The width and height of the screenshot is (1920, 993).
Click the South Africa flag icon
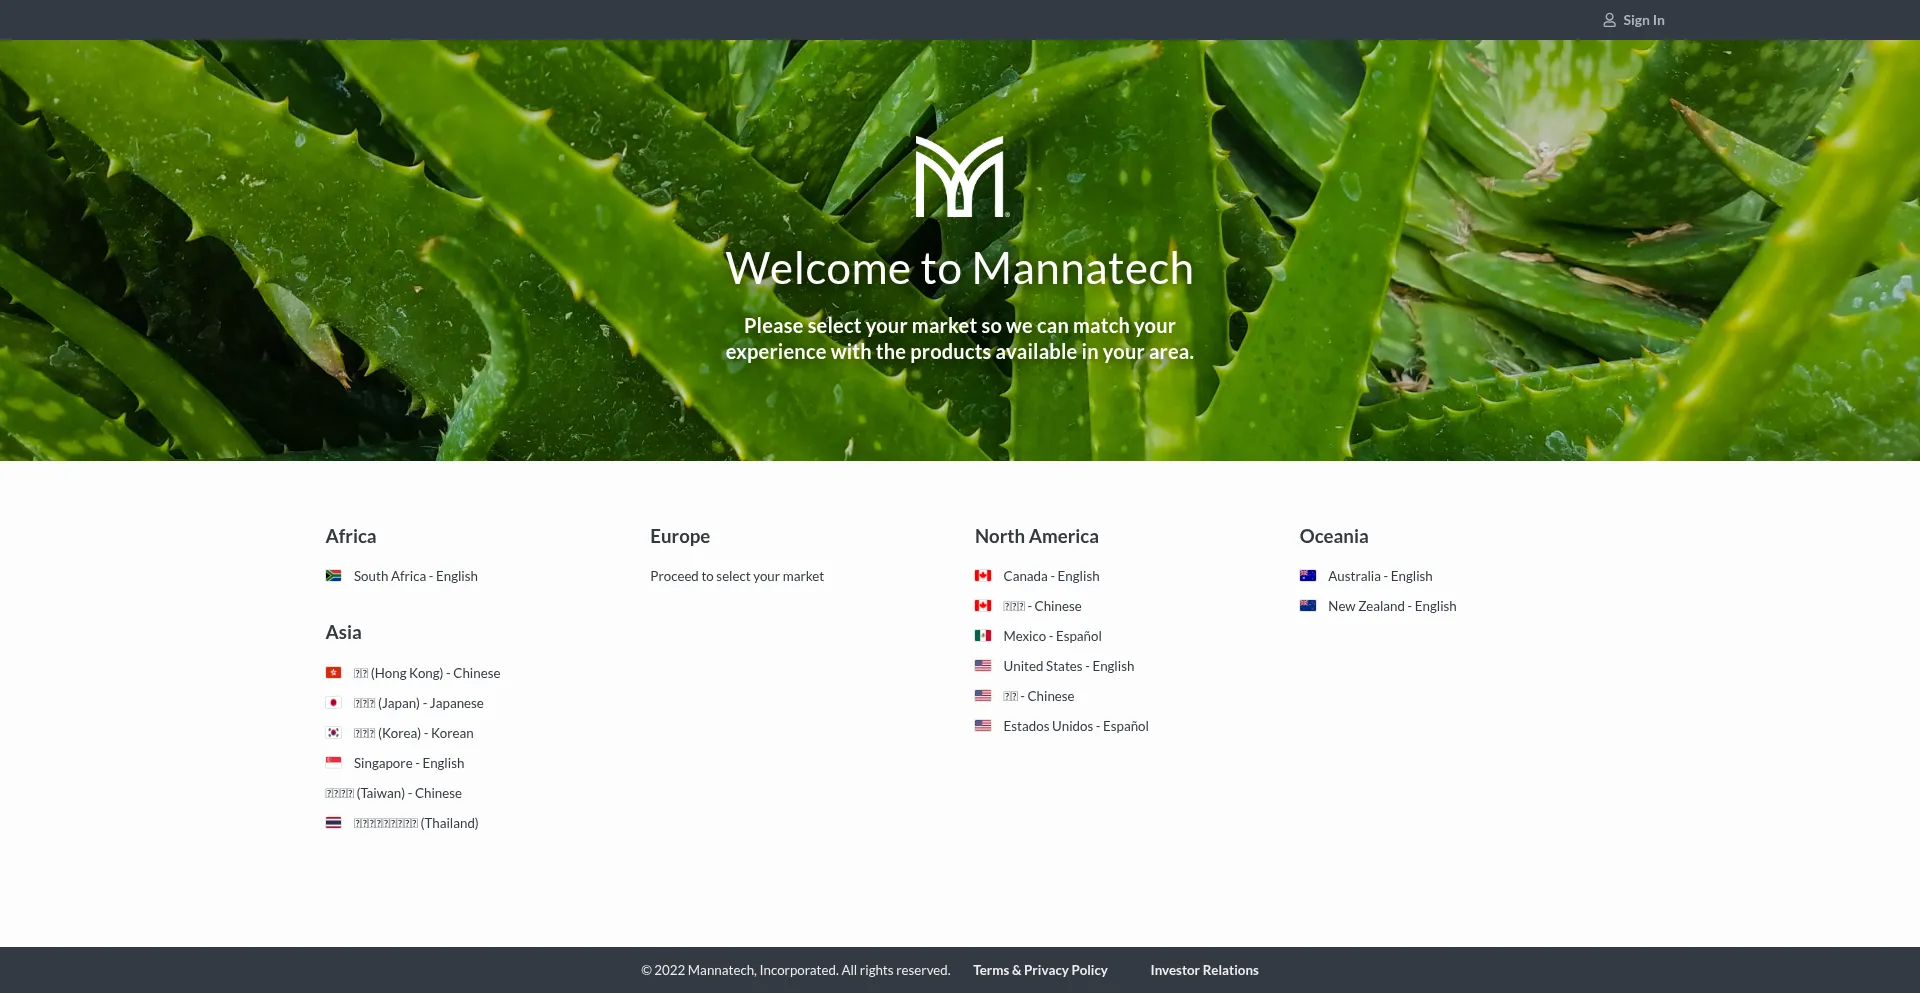tap(334, 576)
